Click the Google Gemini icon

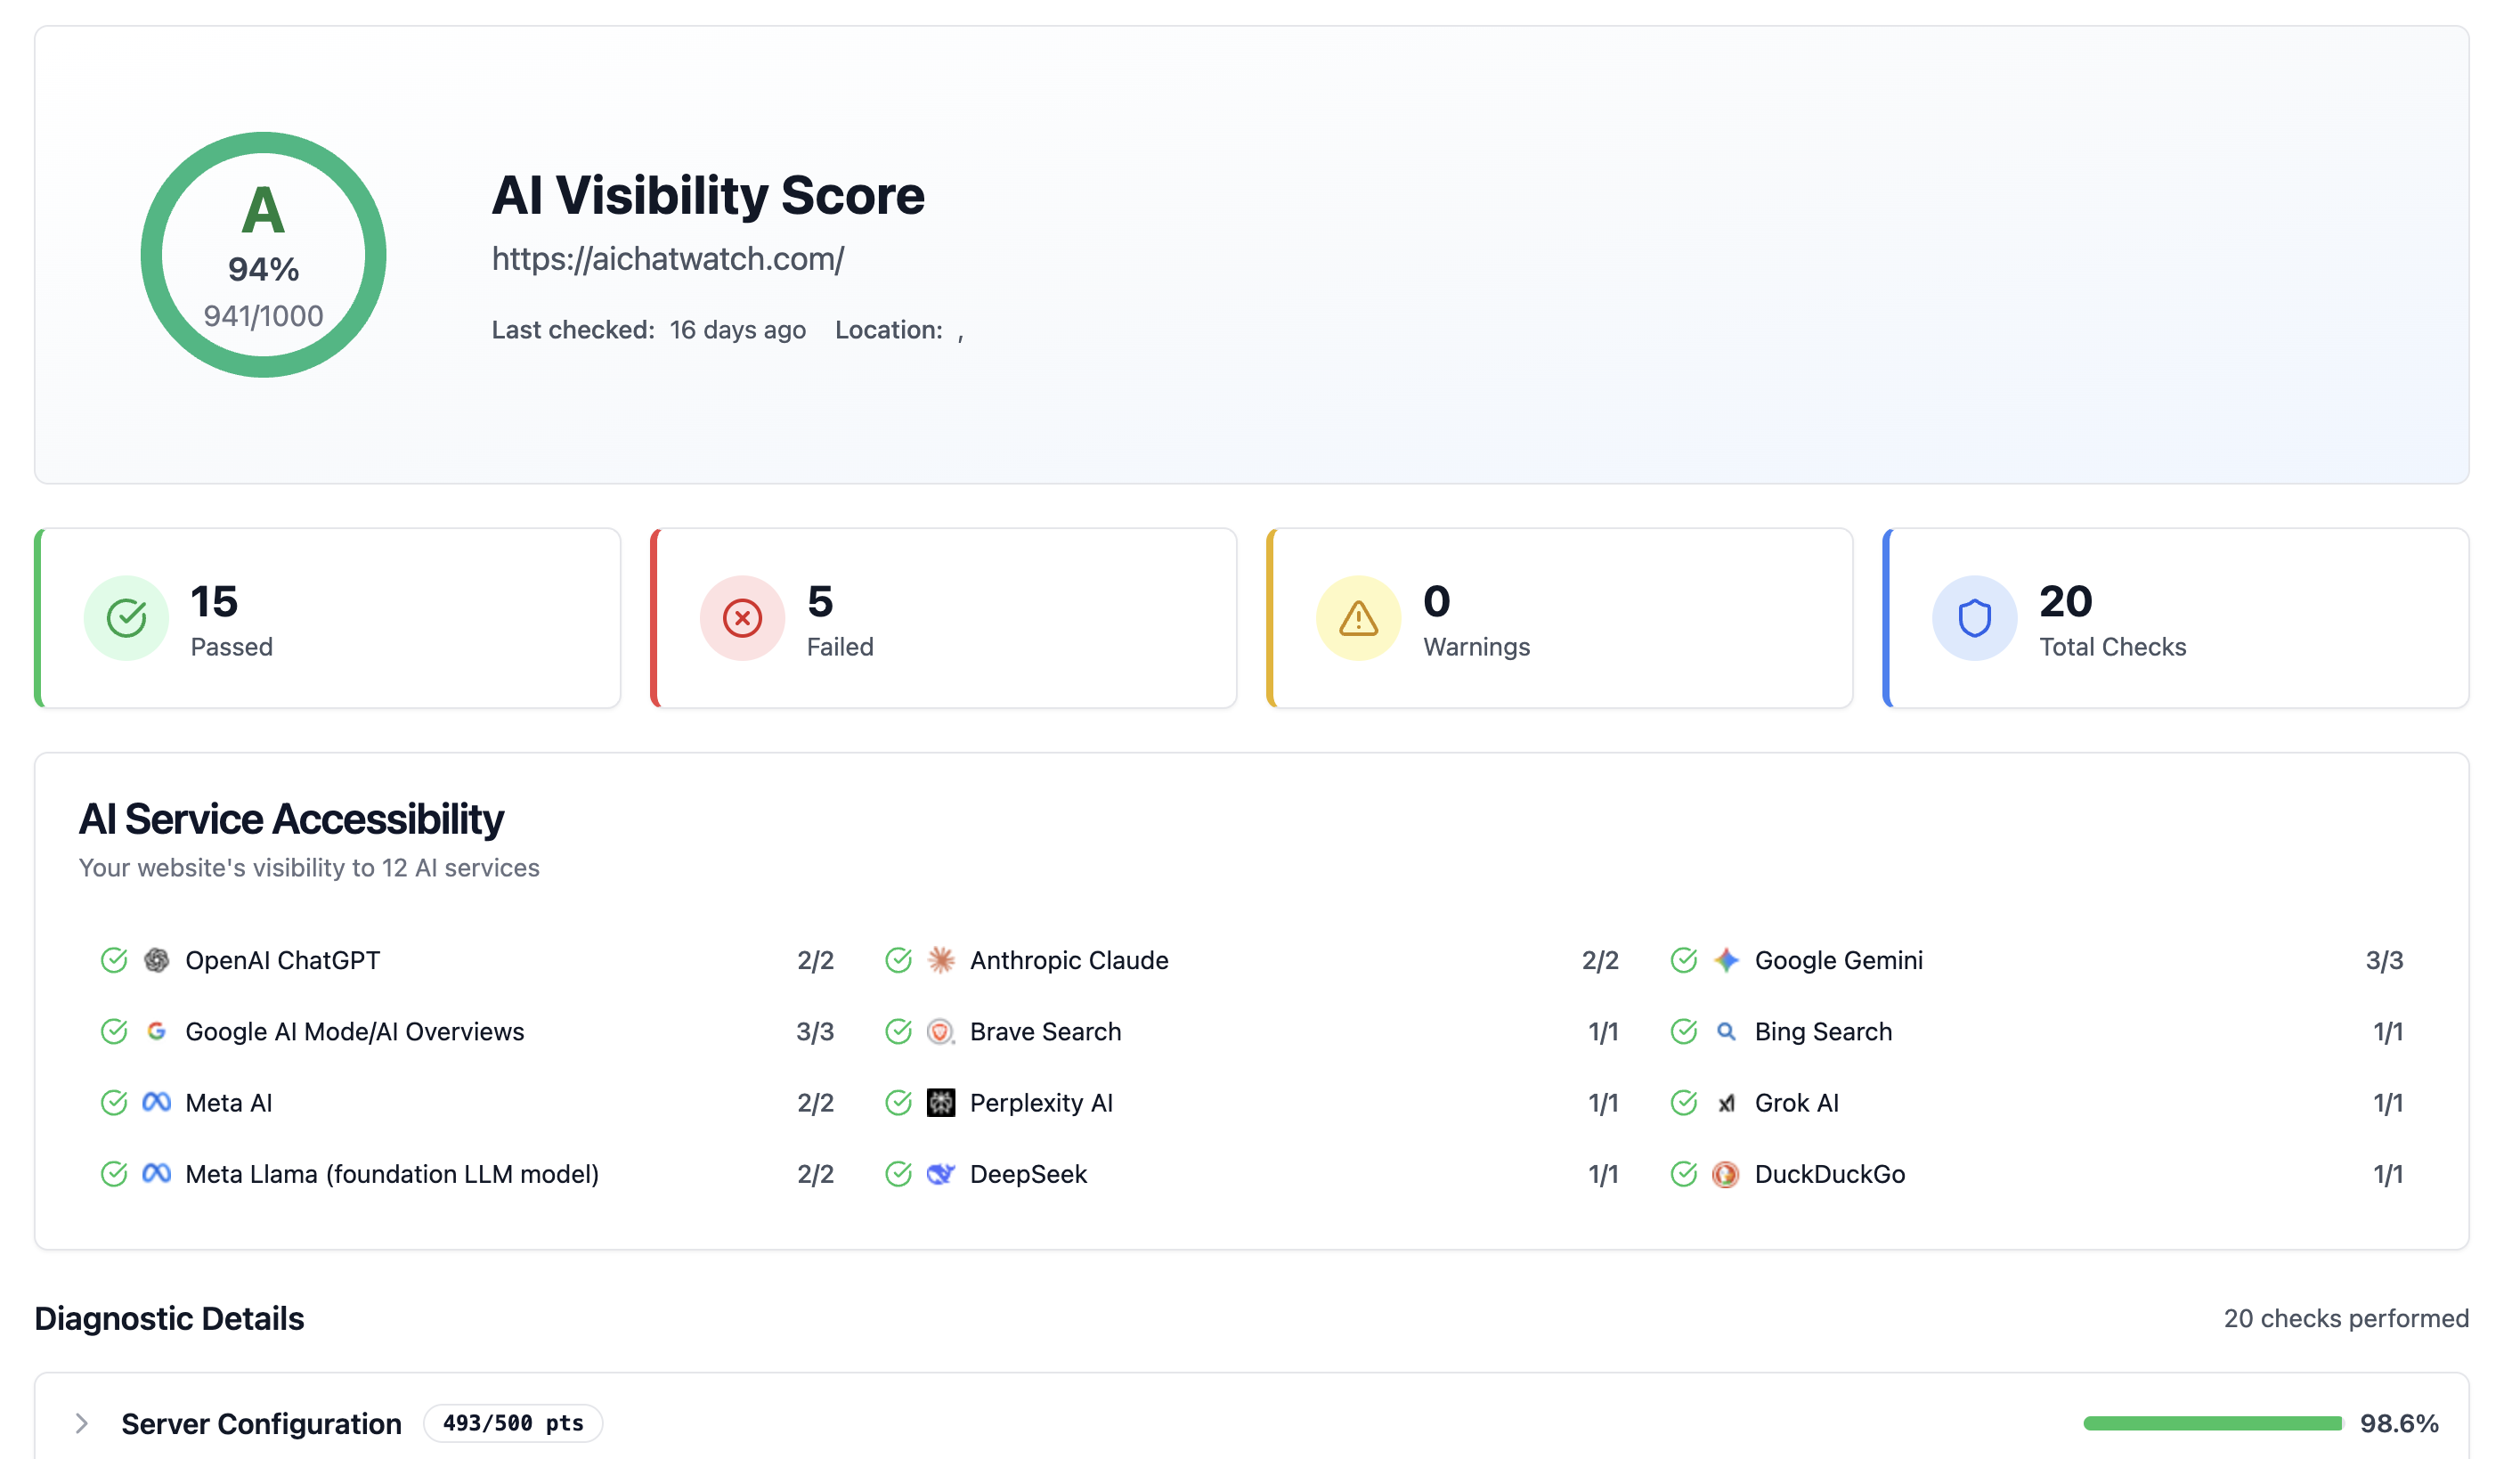coord(1726,960)
